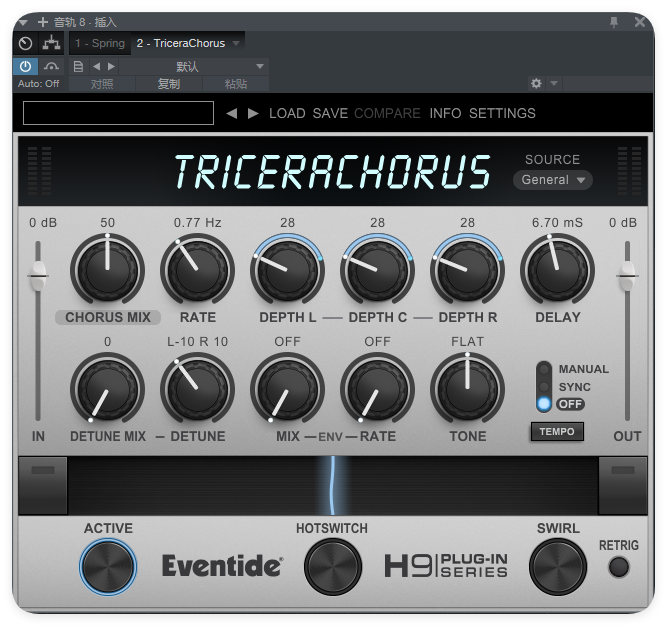Click the DEPTH L knob

coord(287,270)
